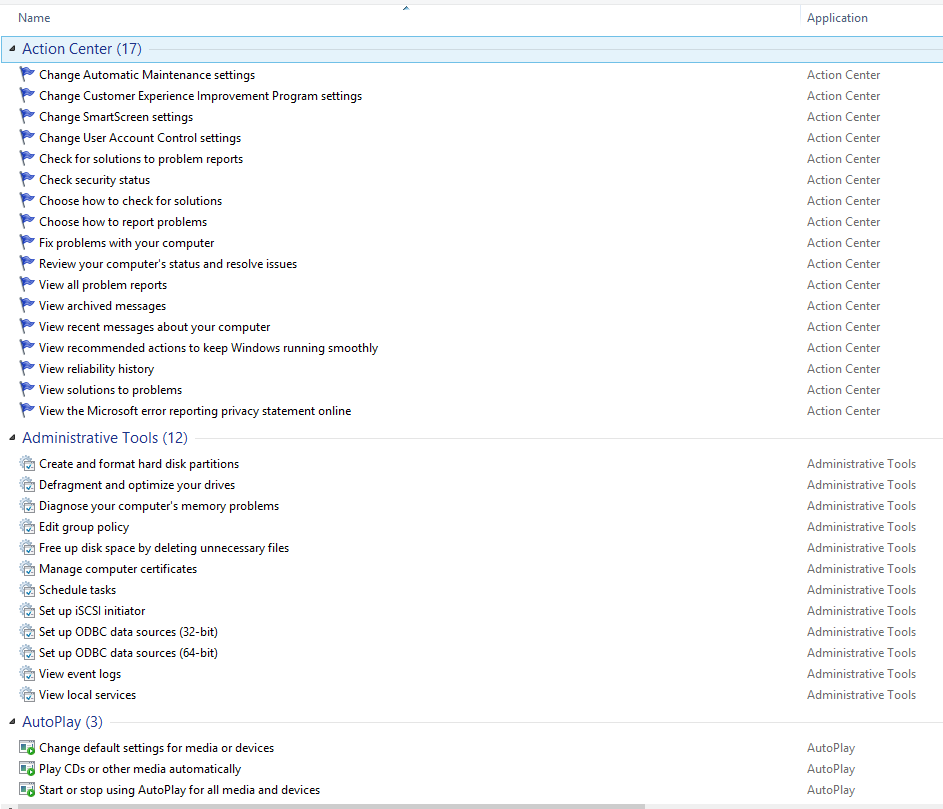This screenshot has width=943, height=809.
Task: Click flag icon next to View all problem reports
Action: point(27,285)
